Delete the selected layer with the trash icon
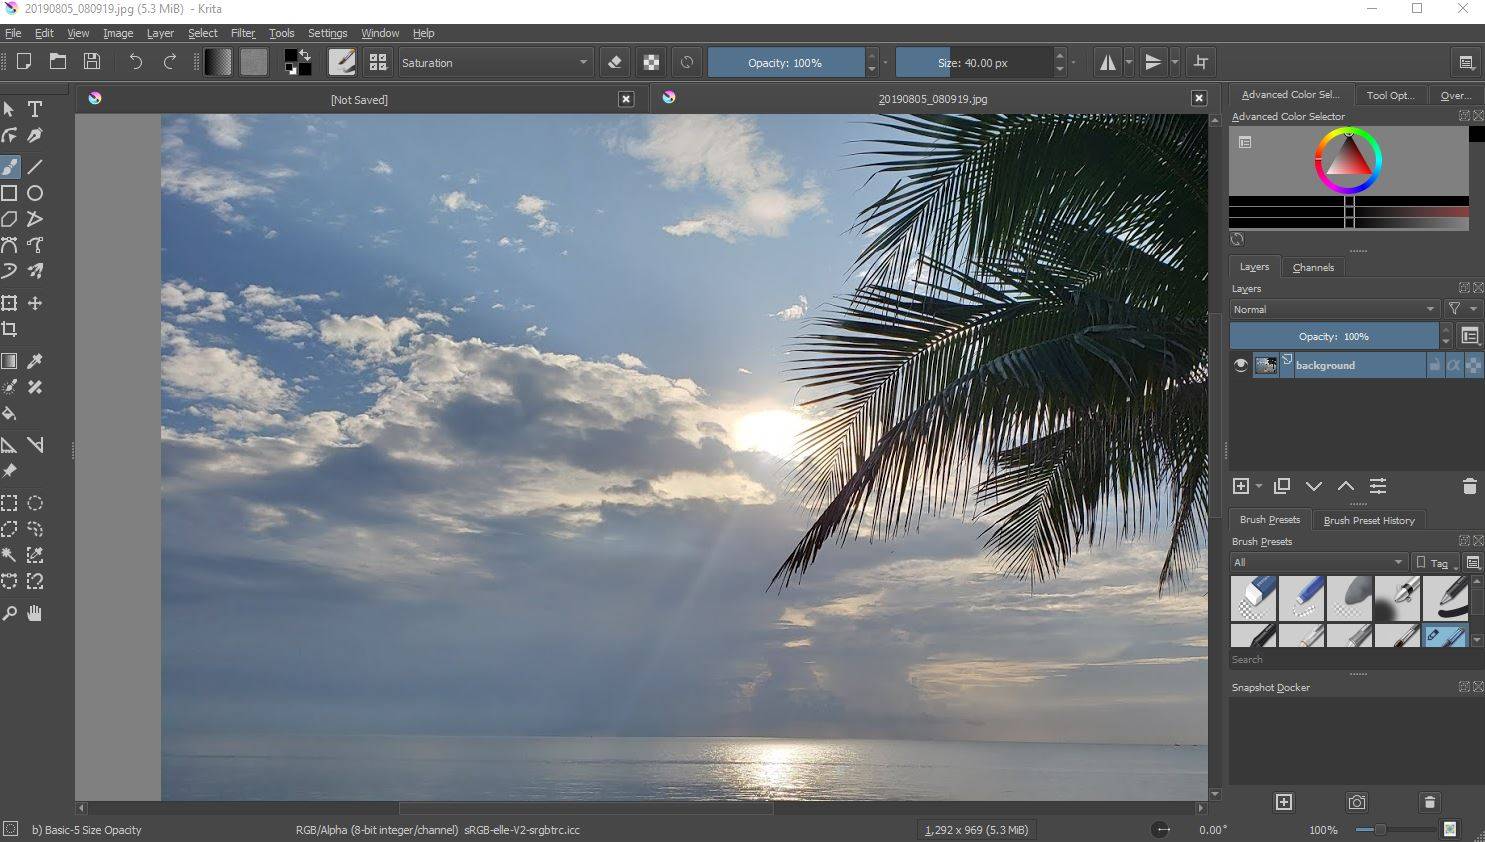 [x=1469, y=486]
